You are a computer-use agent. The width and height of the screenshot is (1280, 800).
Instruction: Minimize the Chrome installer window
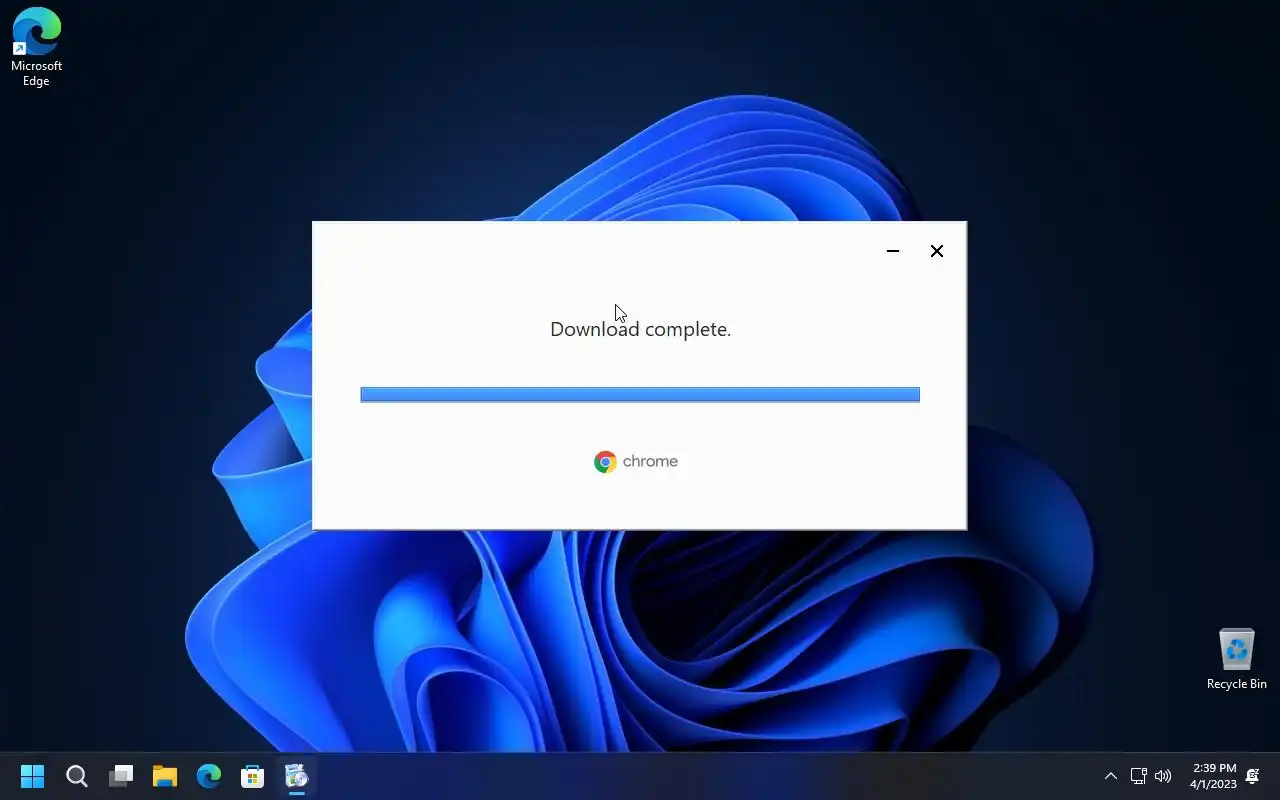pos(893,251)
